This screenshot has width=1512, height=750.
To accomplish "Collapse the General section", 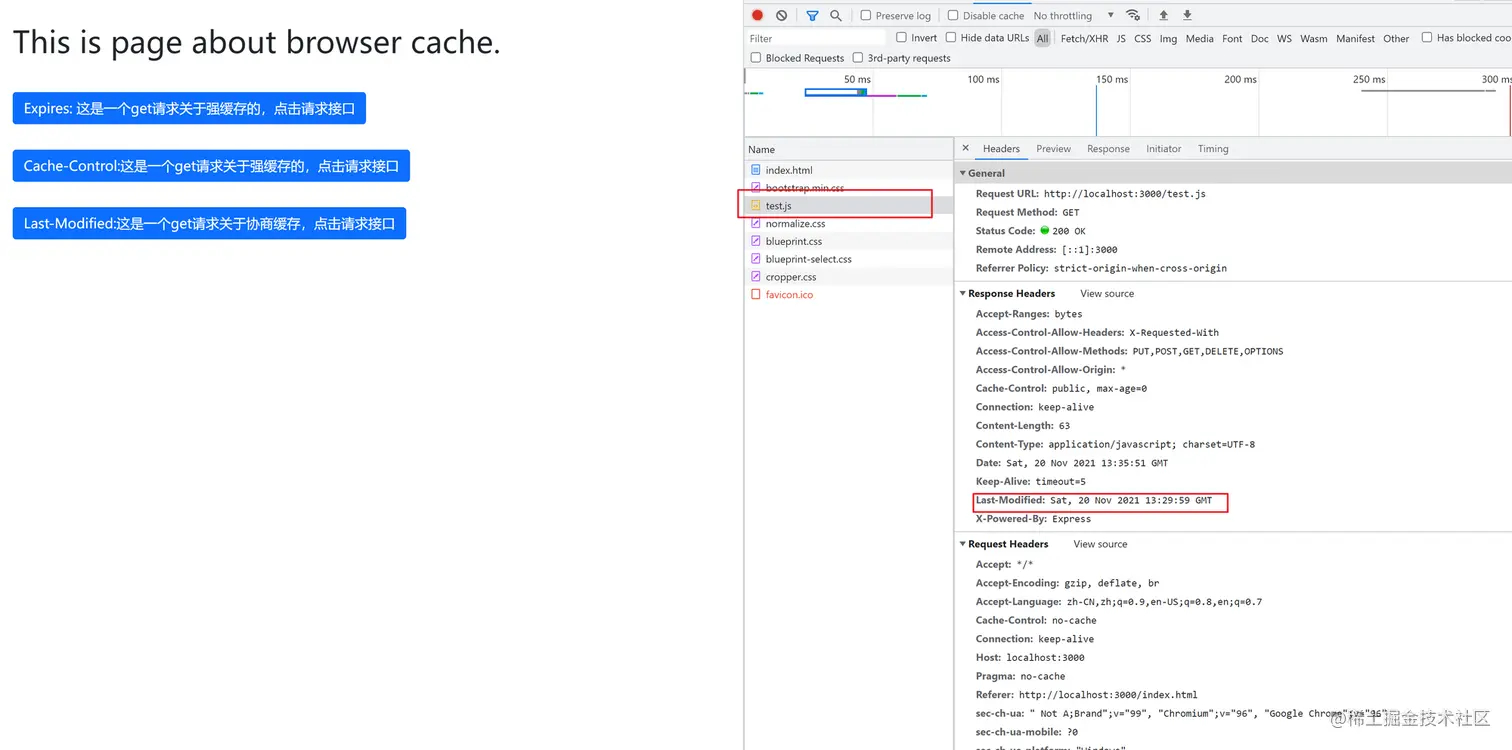I will coord(963,173).
